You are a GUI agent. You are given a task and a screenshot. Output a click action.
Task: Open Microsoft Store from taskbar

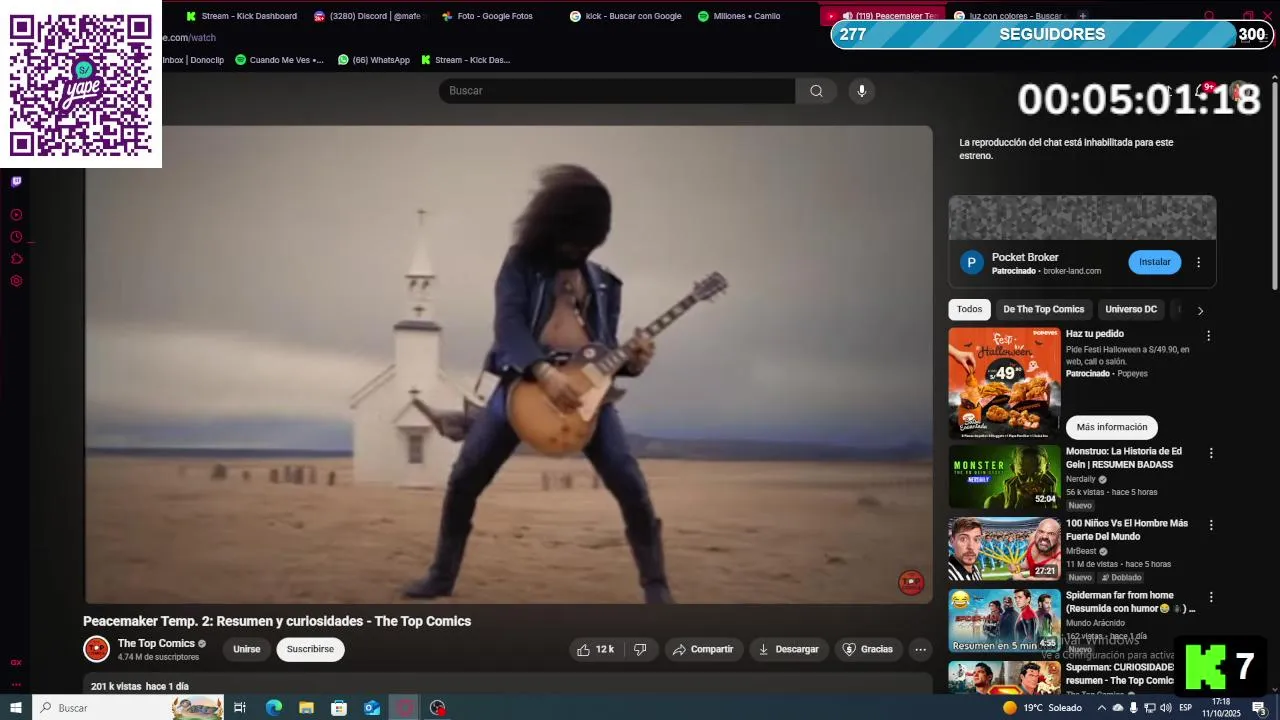339,708
